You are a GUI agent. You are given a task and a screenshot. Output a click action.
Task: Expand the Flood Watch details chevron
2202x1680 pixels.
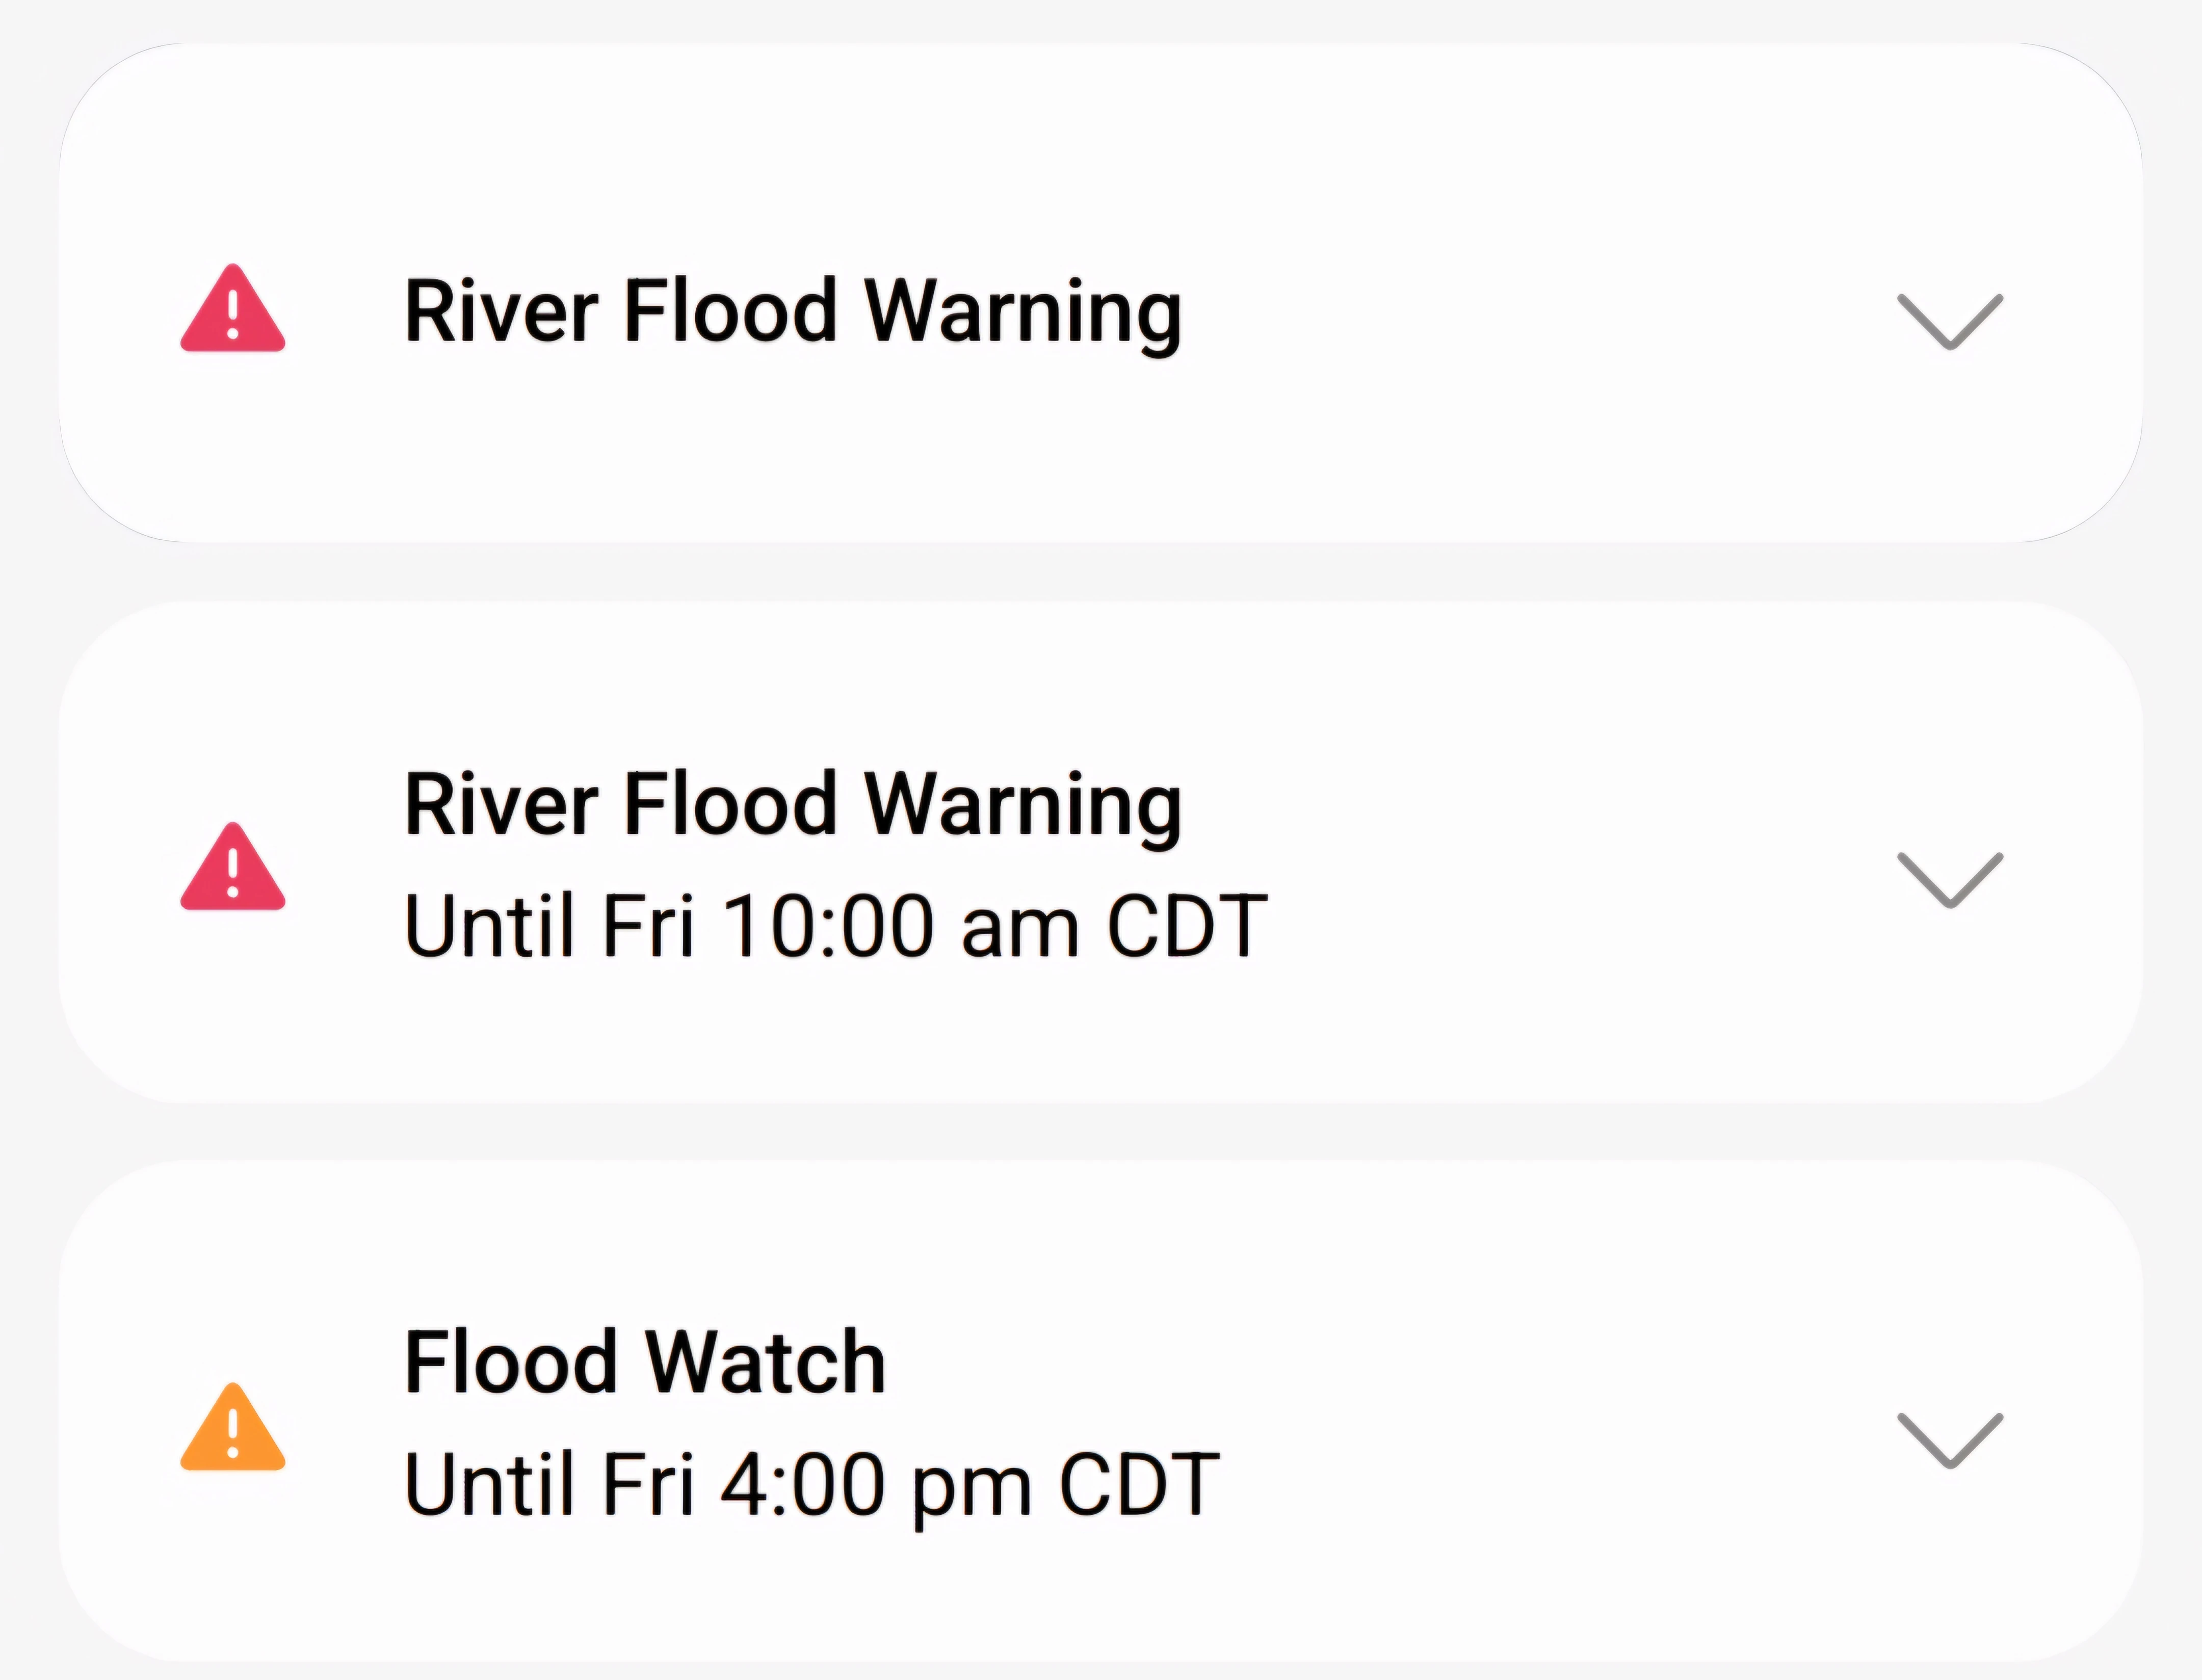click(1949, 1440)
